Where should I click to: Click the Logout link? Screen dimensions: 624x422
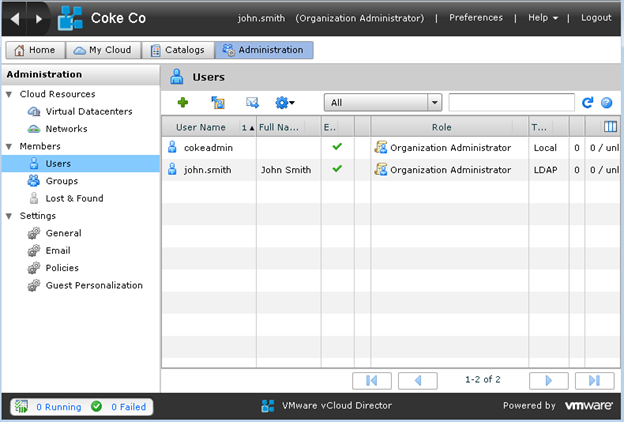(x=596, y=18)
